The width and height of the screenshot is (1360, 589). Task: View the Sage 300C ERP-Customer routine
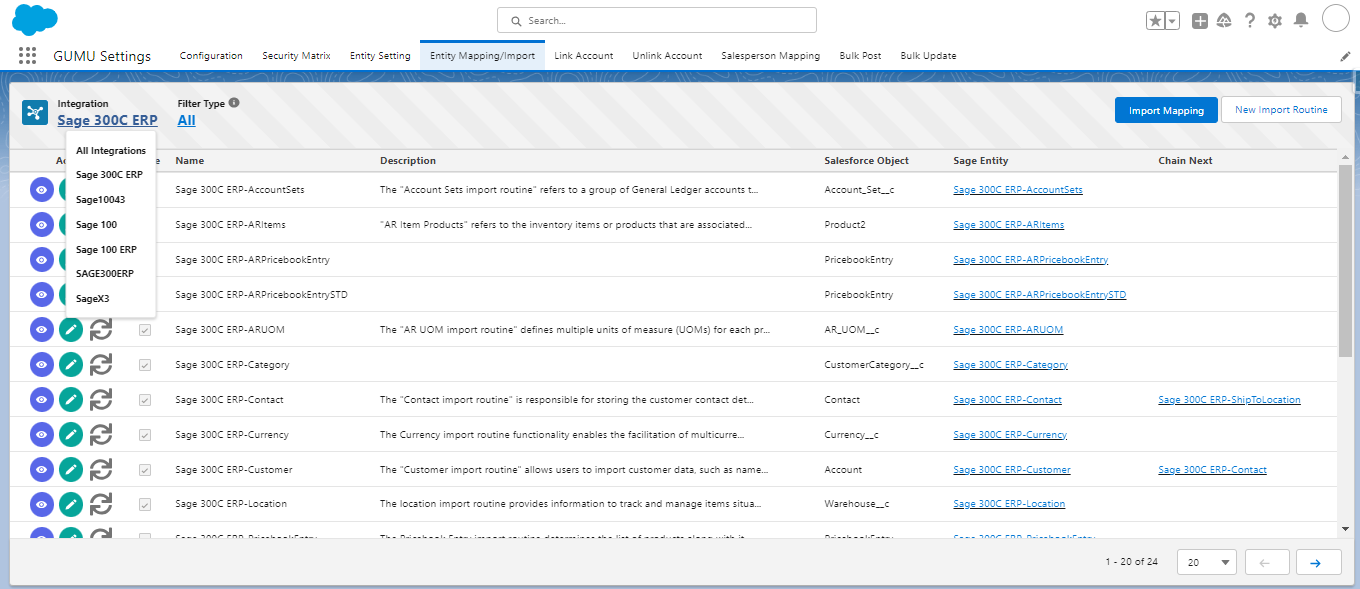coord(41,470)
